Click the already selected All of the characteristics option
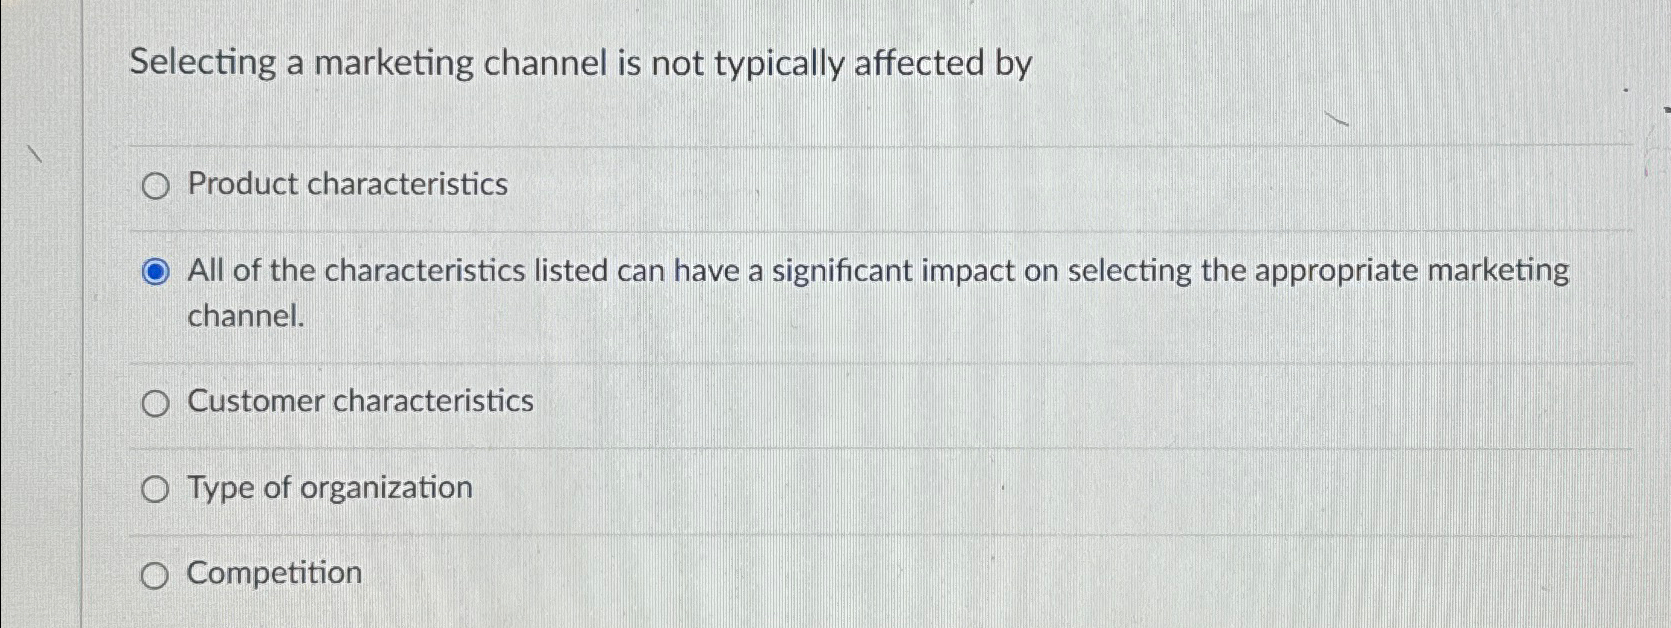Image resolution: width=1671 pixels, height=628 pixels. (155, 271)
